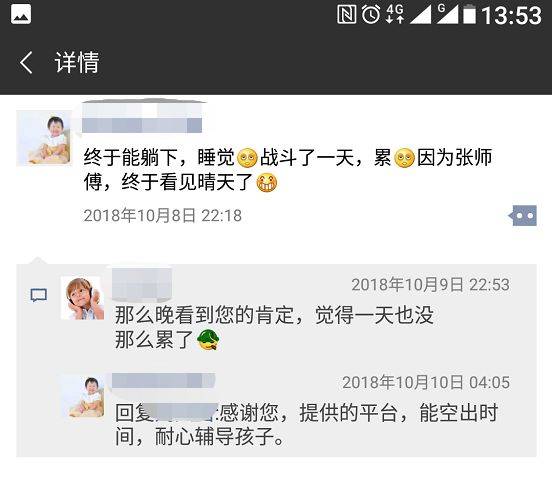Tap the baby avatar in the reply comment
Viewport: 552px width, 478px height.
[82, 397]
